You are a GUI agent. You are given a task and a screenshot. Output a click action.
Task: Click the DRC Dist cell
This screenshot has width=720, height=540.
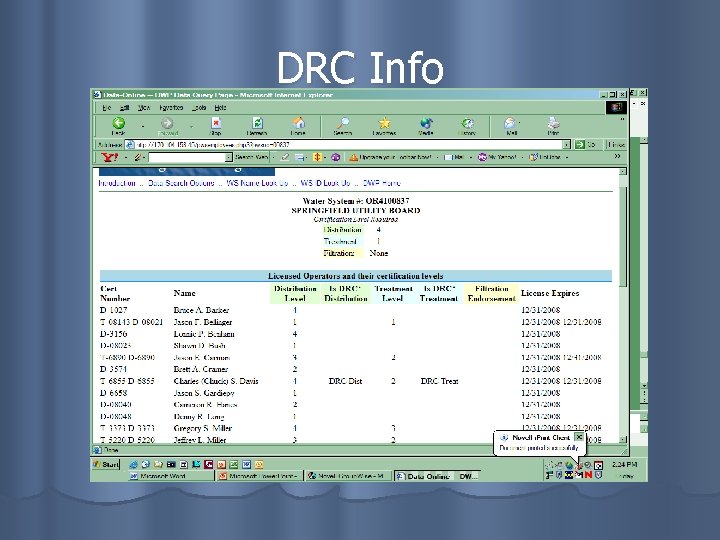(345, 381)
